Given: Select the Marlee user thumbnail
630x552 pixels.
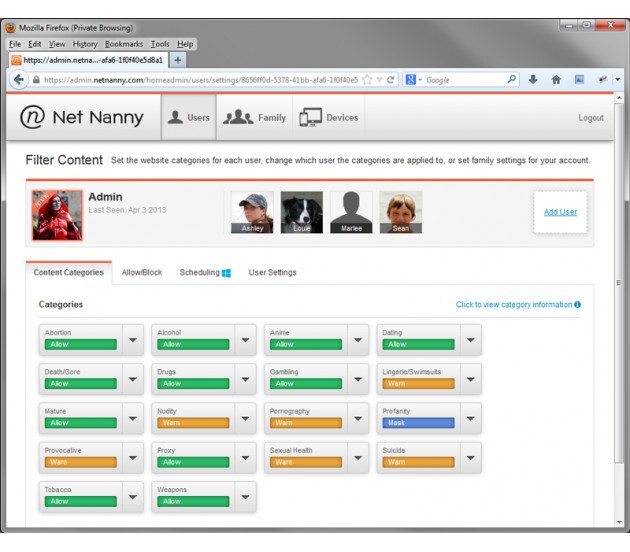Looking at the screenshot, I should pyautogui.click(x=351, y=212).
